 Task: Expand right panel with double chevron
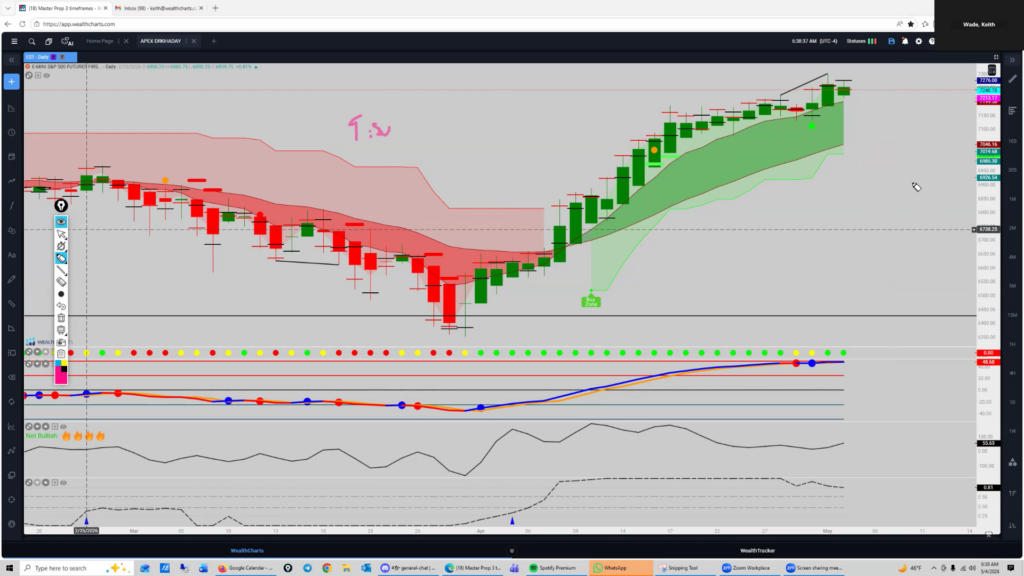pos(1012,59)
